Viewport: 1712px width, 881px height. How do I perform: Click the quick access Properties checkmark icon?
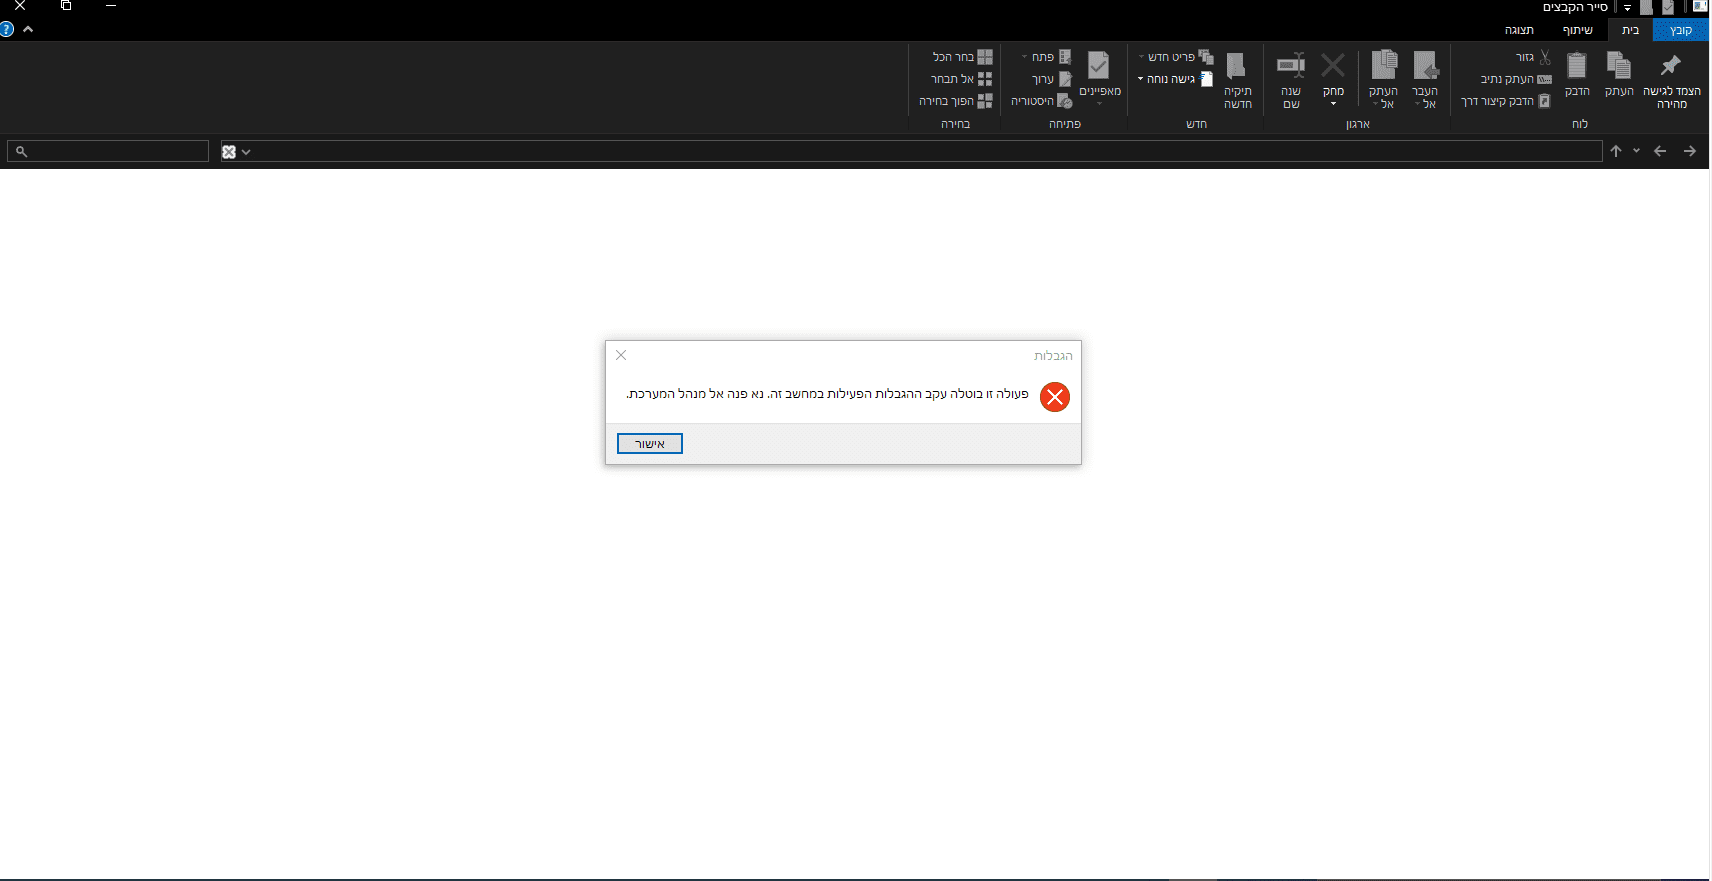1668,6
